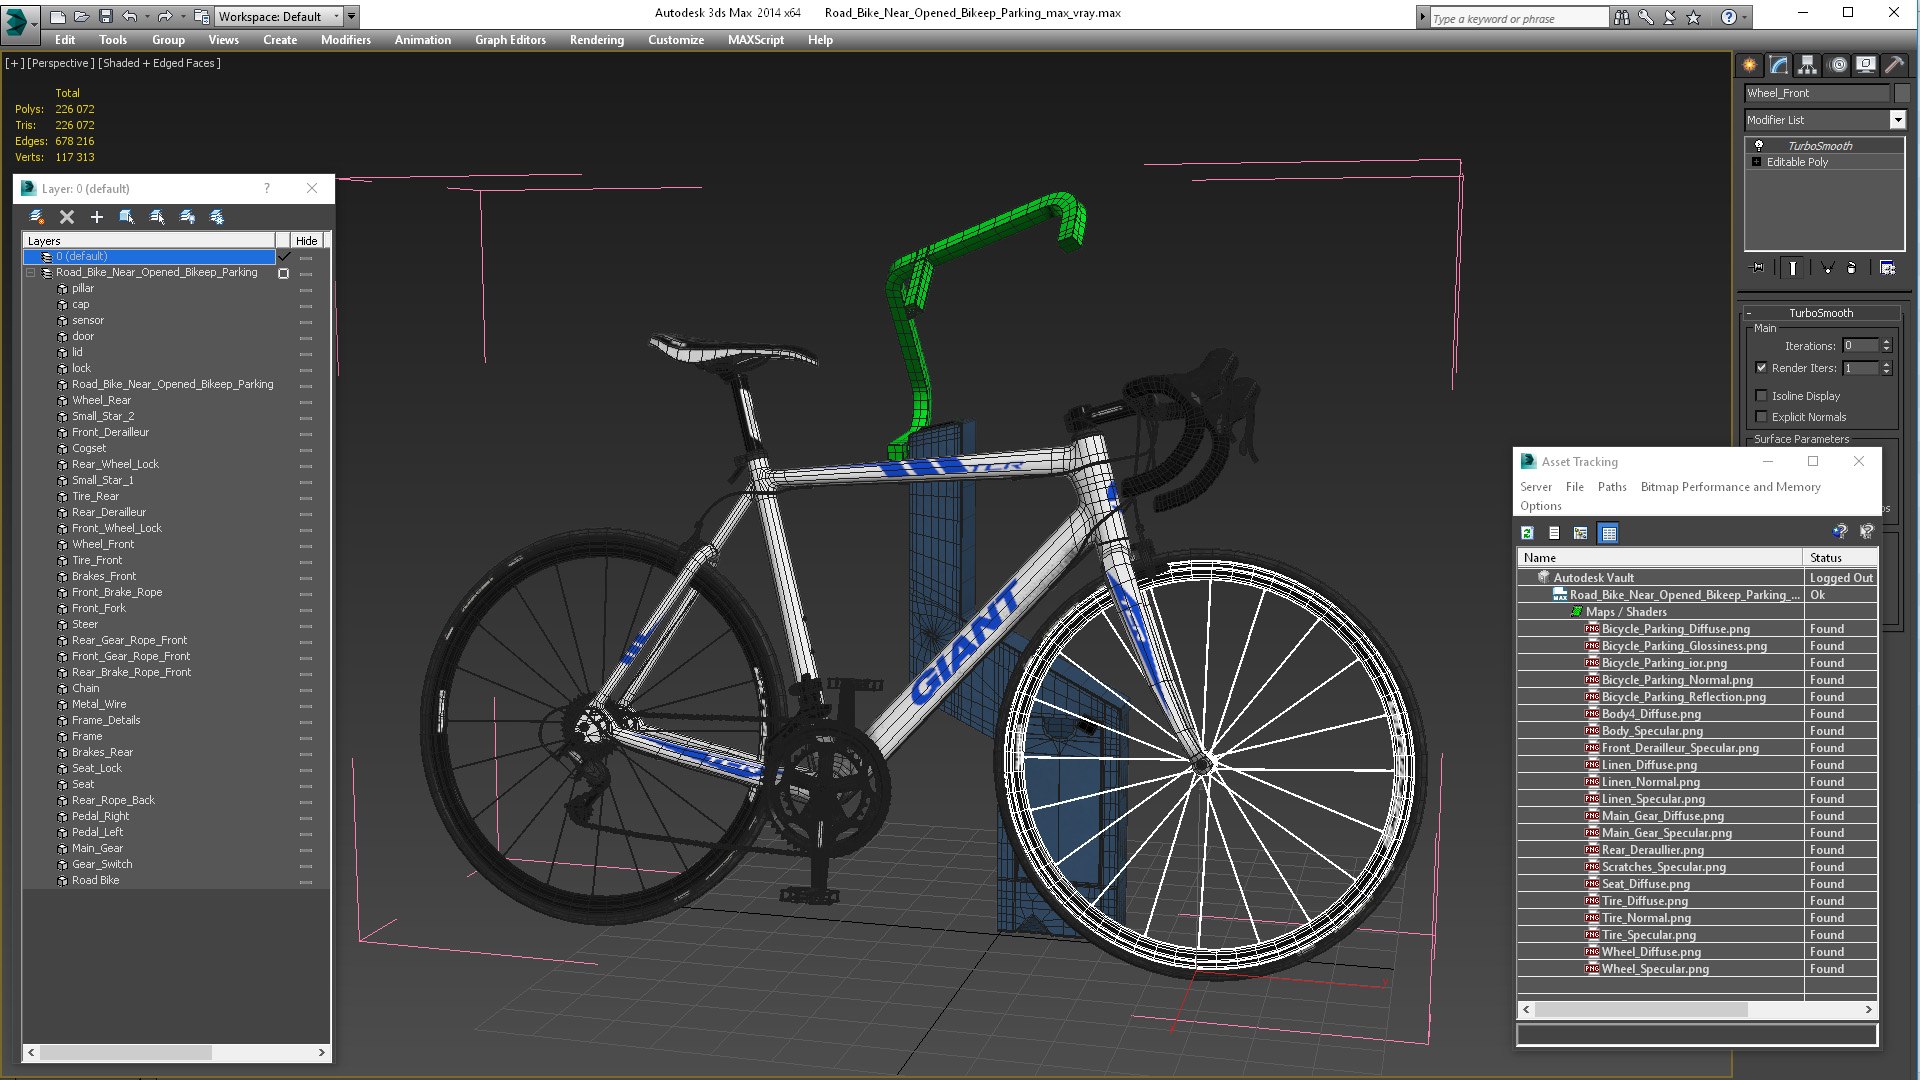1920x1080 pixels.
Task: Open the quick access toolbar customize arrow
Action: tap(351, 17)
